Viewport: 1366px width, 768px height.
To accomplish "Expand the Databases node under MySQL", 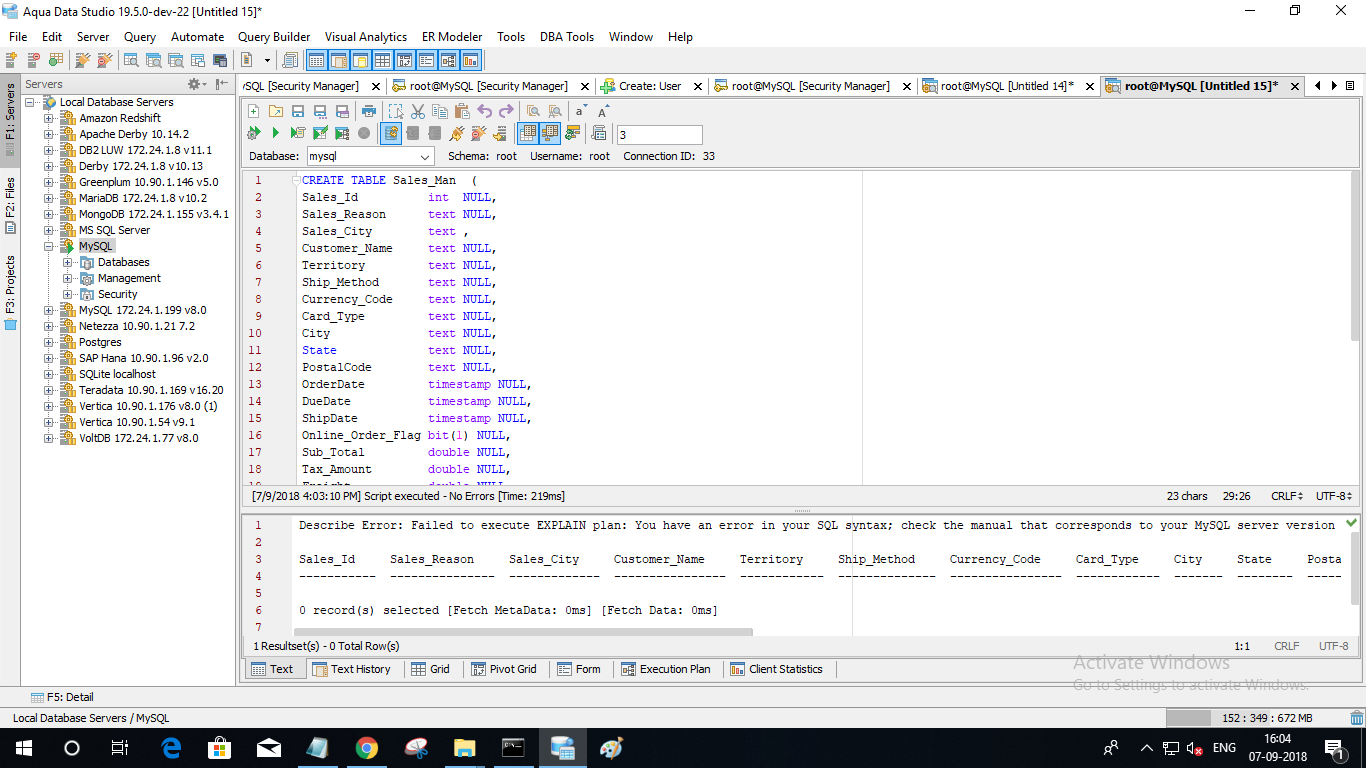I will click(67, 262).
